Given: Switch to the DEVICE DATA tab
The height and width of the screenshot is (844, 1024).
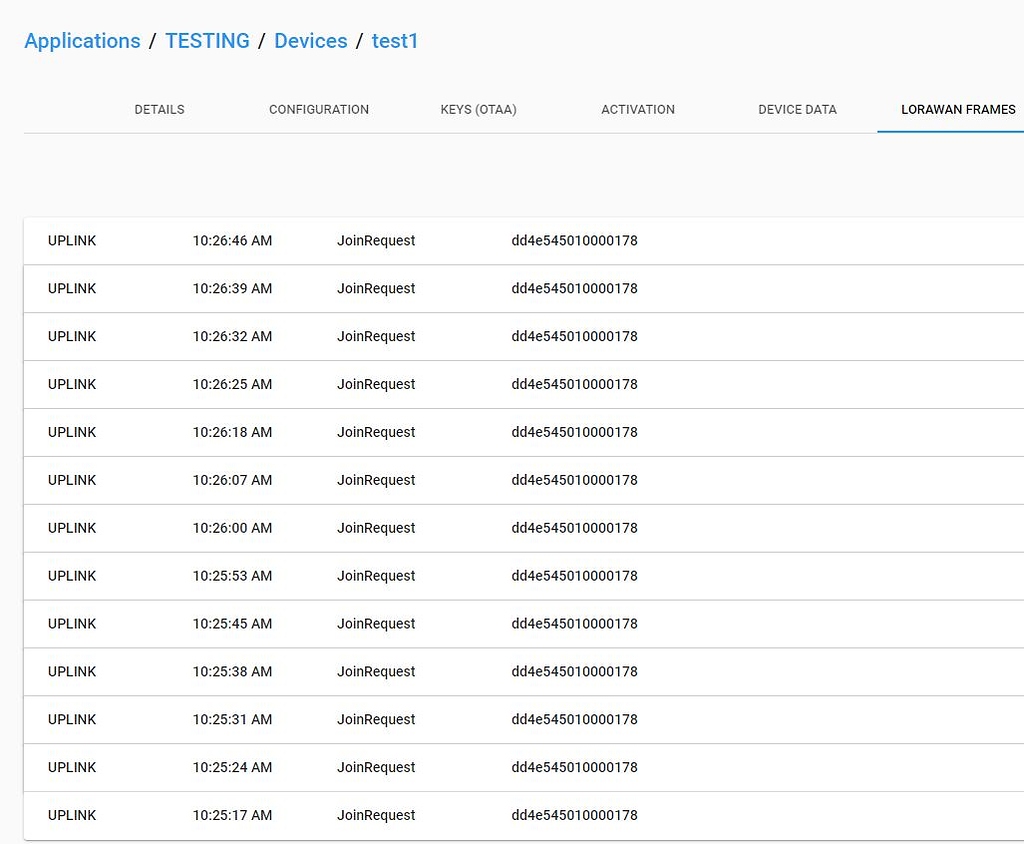Looking at the screenshot, I should [797, 110].
